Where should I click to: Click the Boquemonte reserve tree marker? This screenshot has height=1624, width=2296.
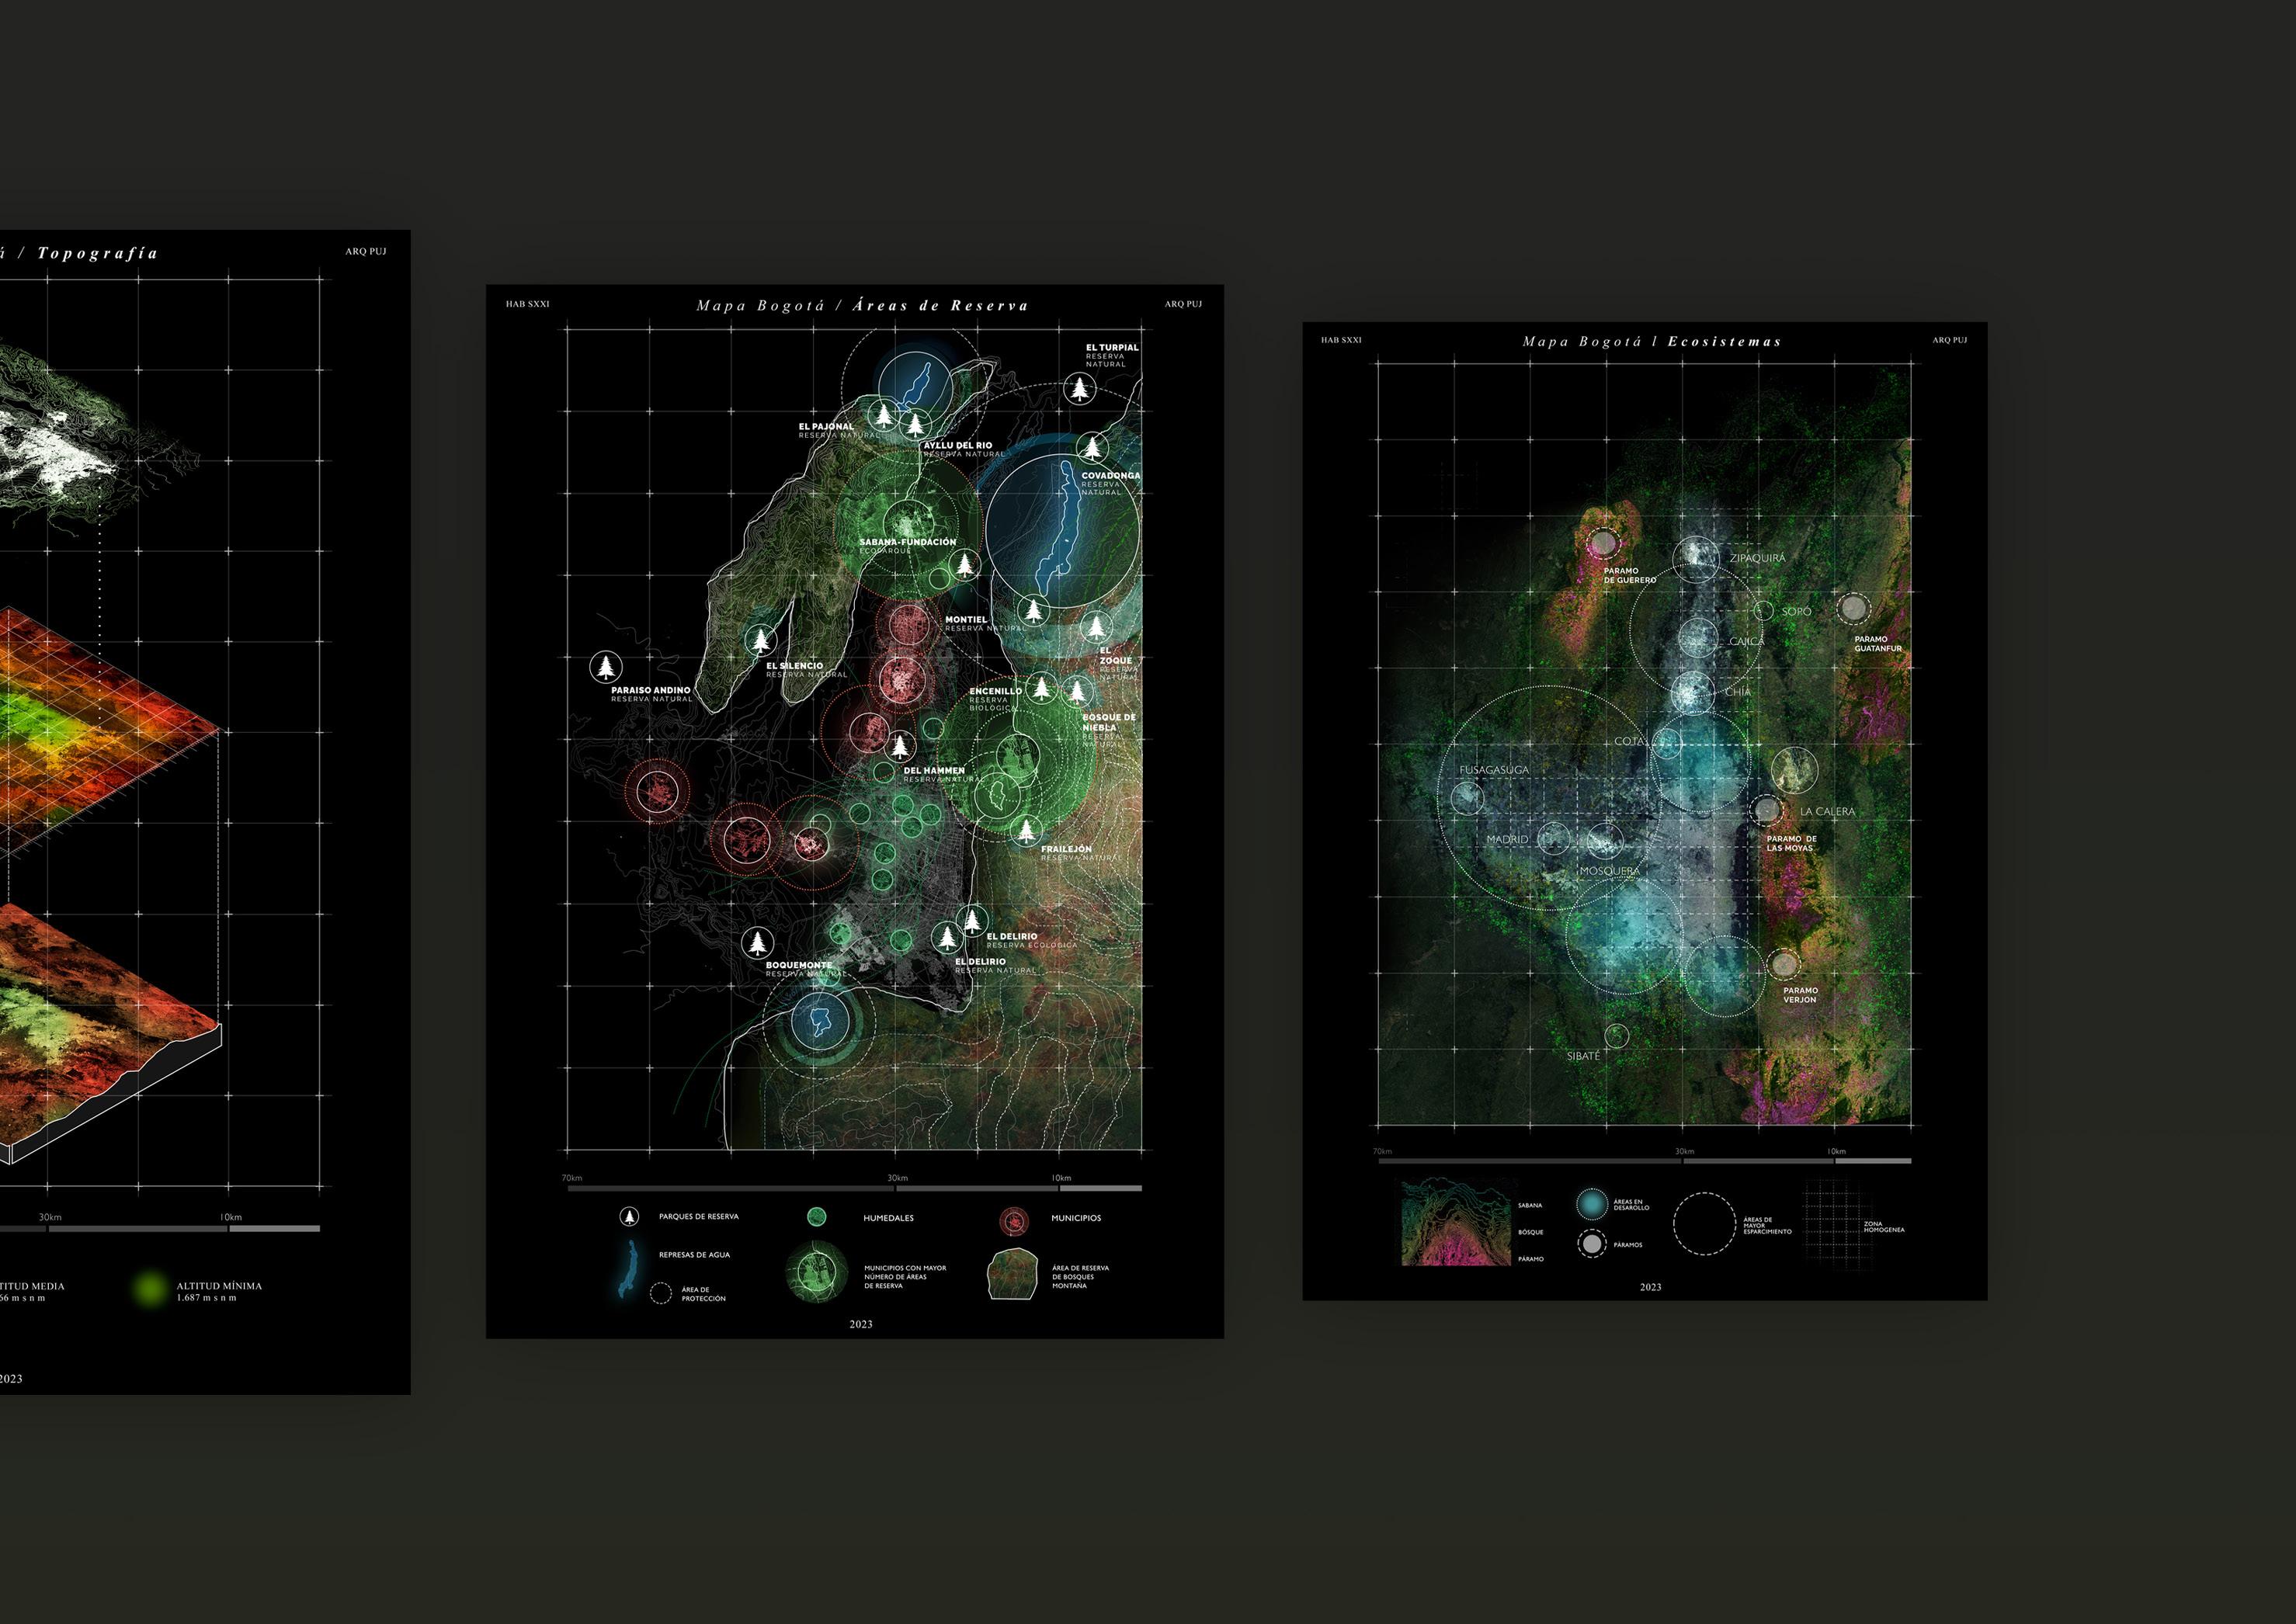click(757, 942)
